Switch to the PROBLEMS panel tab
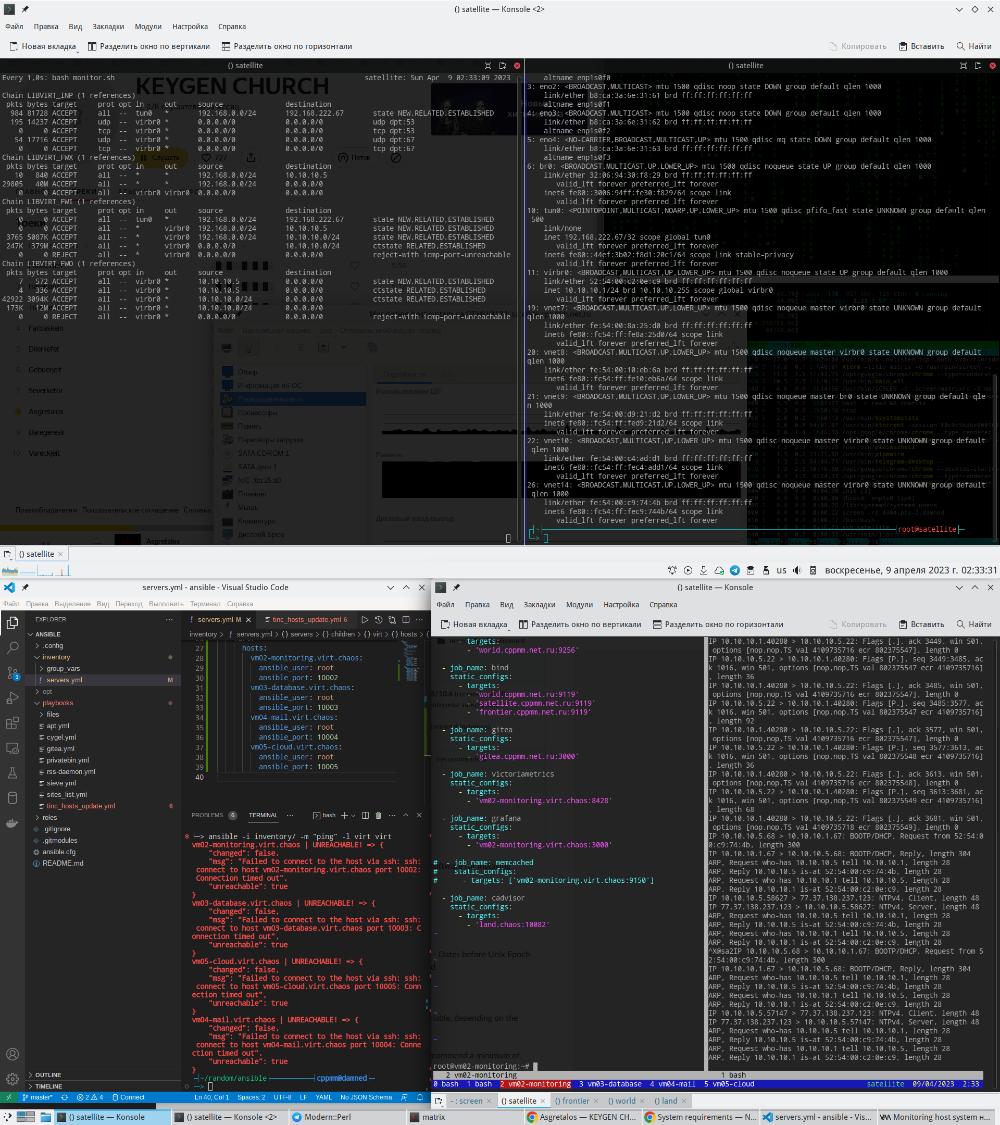Image resolution: width=1000 pixels, height=1125 pixels. [207, 815]
